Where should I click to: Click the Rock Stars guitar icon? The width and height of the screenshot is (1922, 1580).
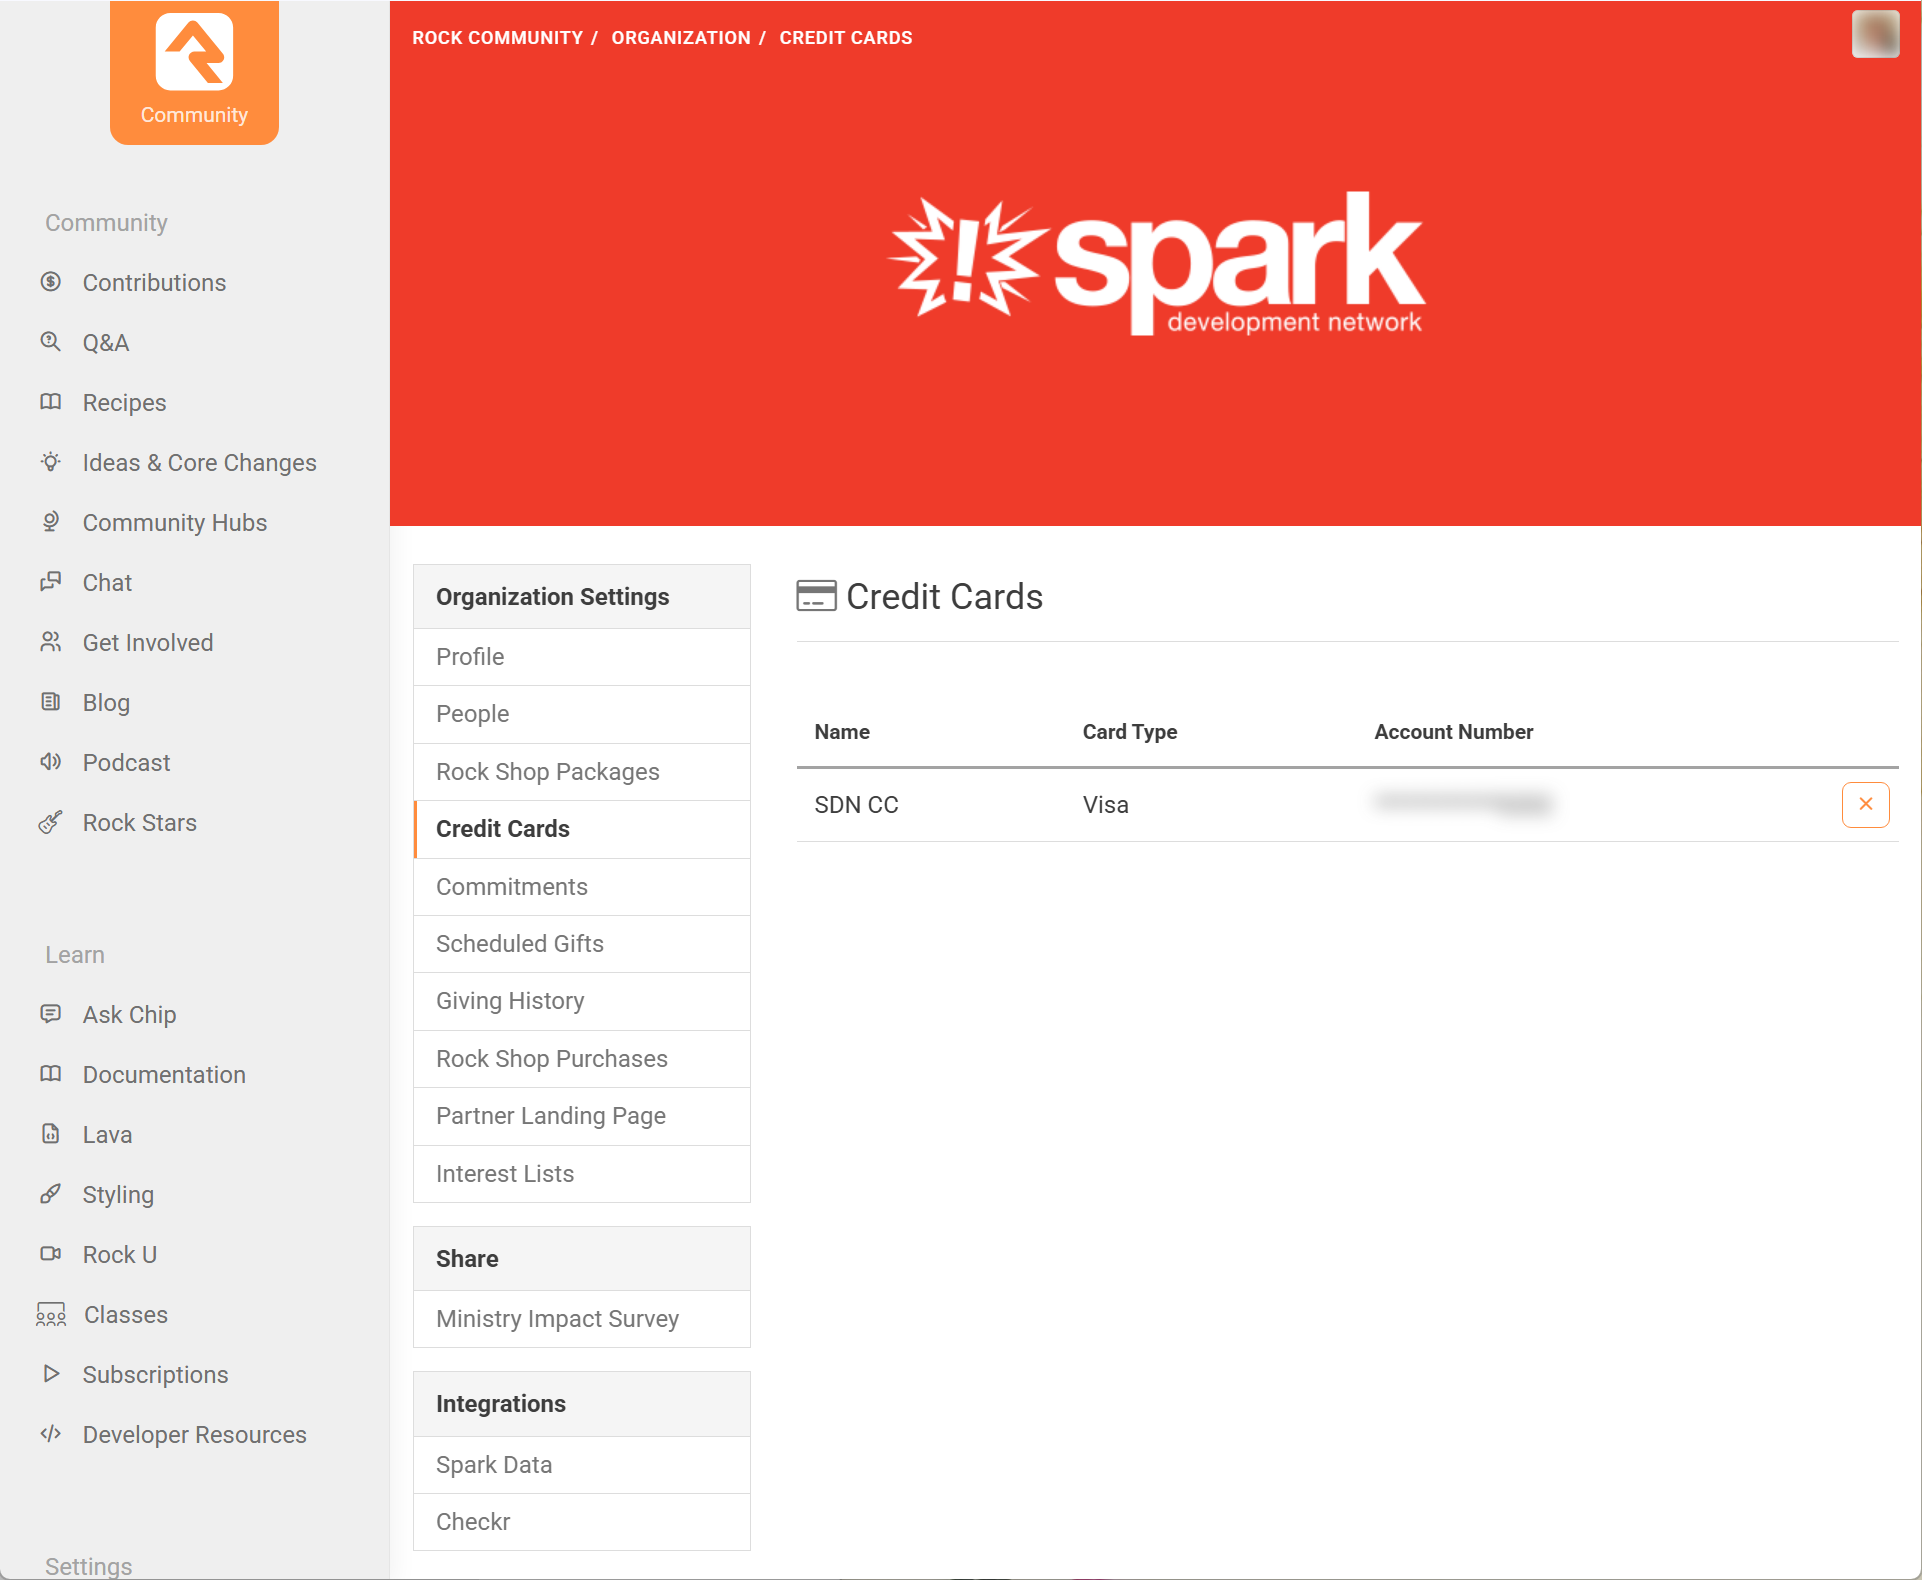click(x=51, y=822)
